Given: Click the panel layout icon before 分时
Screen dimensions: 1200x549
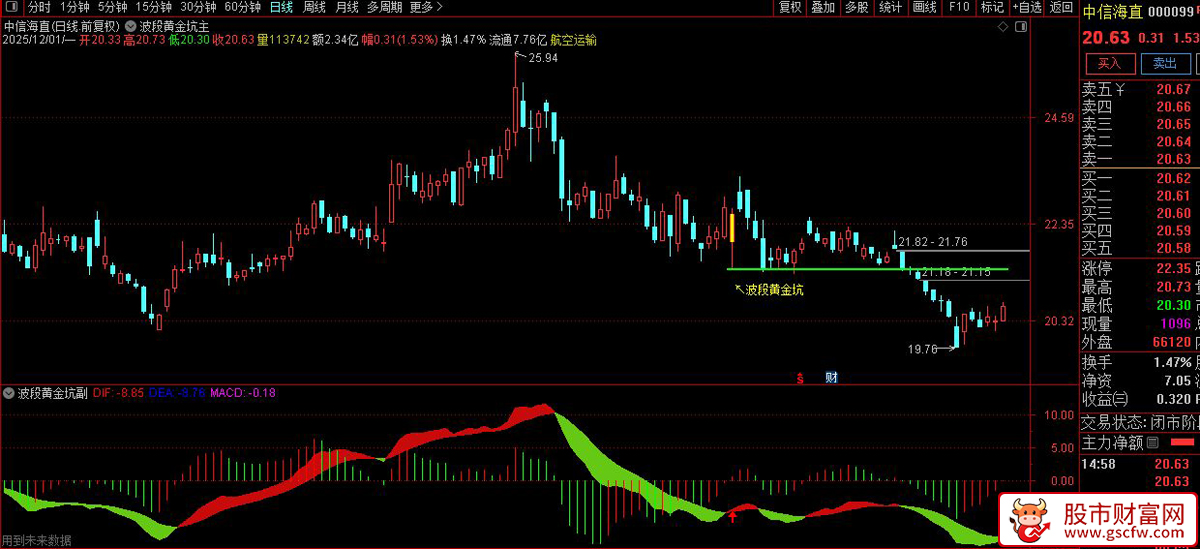Looking at the screenshot, I should click(11, 7).
